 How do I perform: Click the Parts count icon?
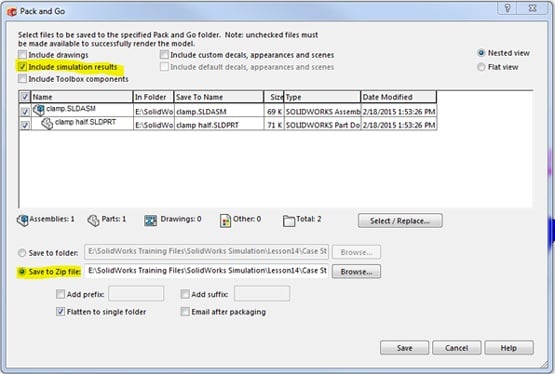click(93, 220)
